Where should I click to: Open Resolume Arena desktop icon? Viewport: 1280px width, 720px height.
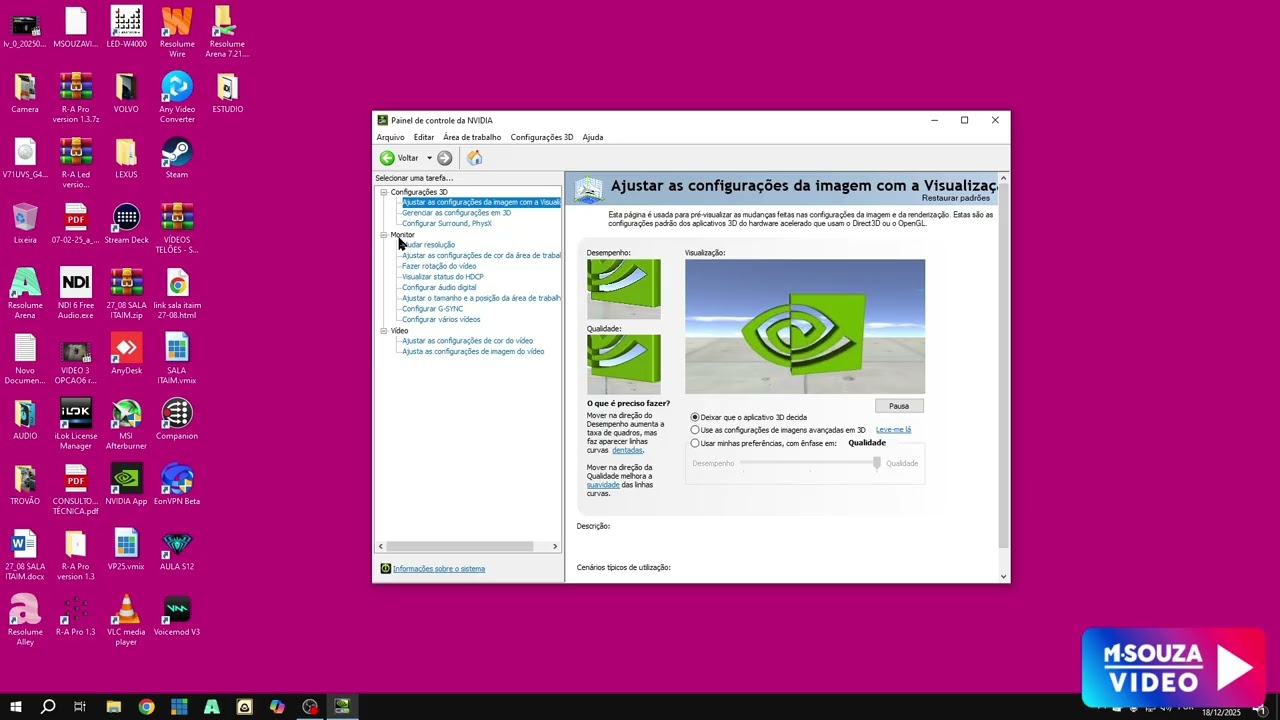(x=25, y=293)
